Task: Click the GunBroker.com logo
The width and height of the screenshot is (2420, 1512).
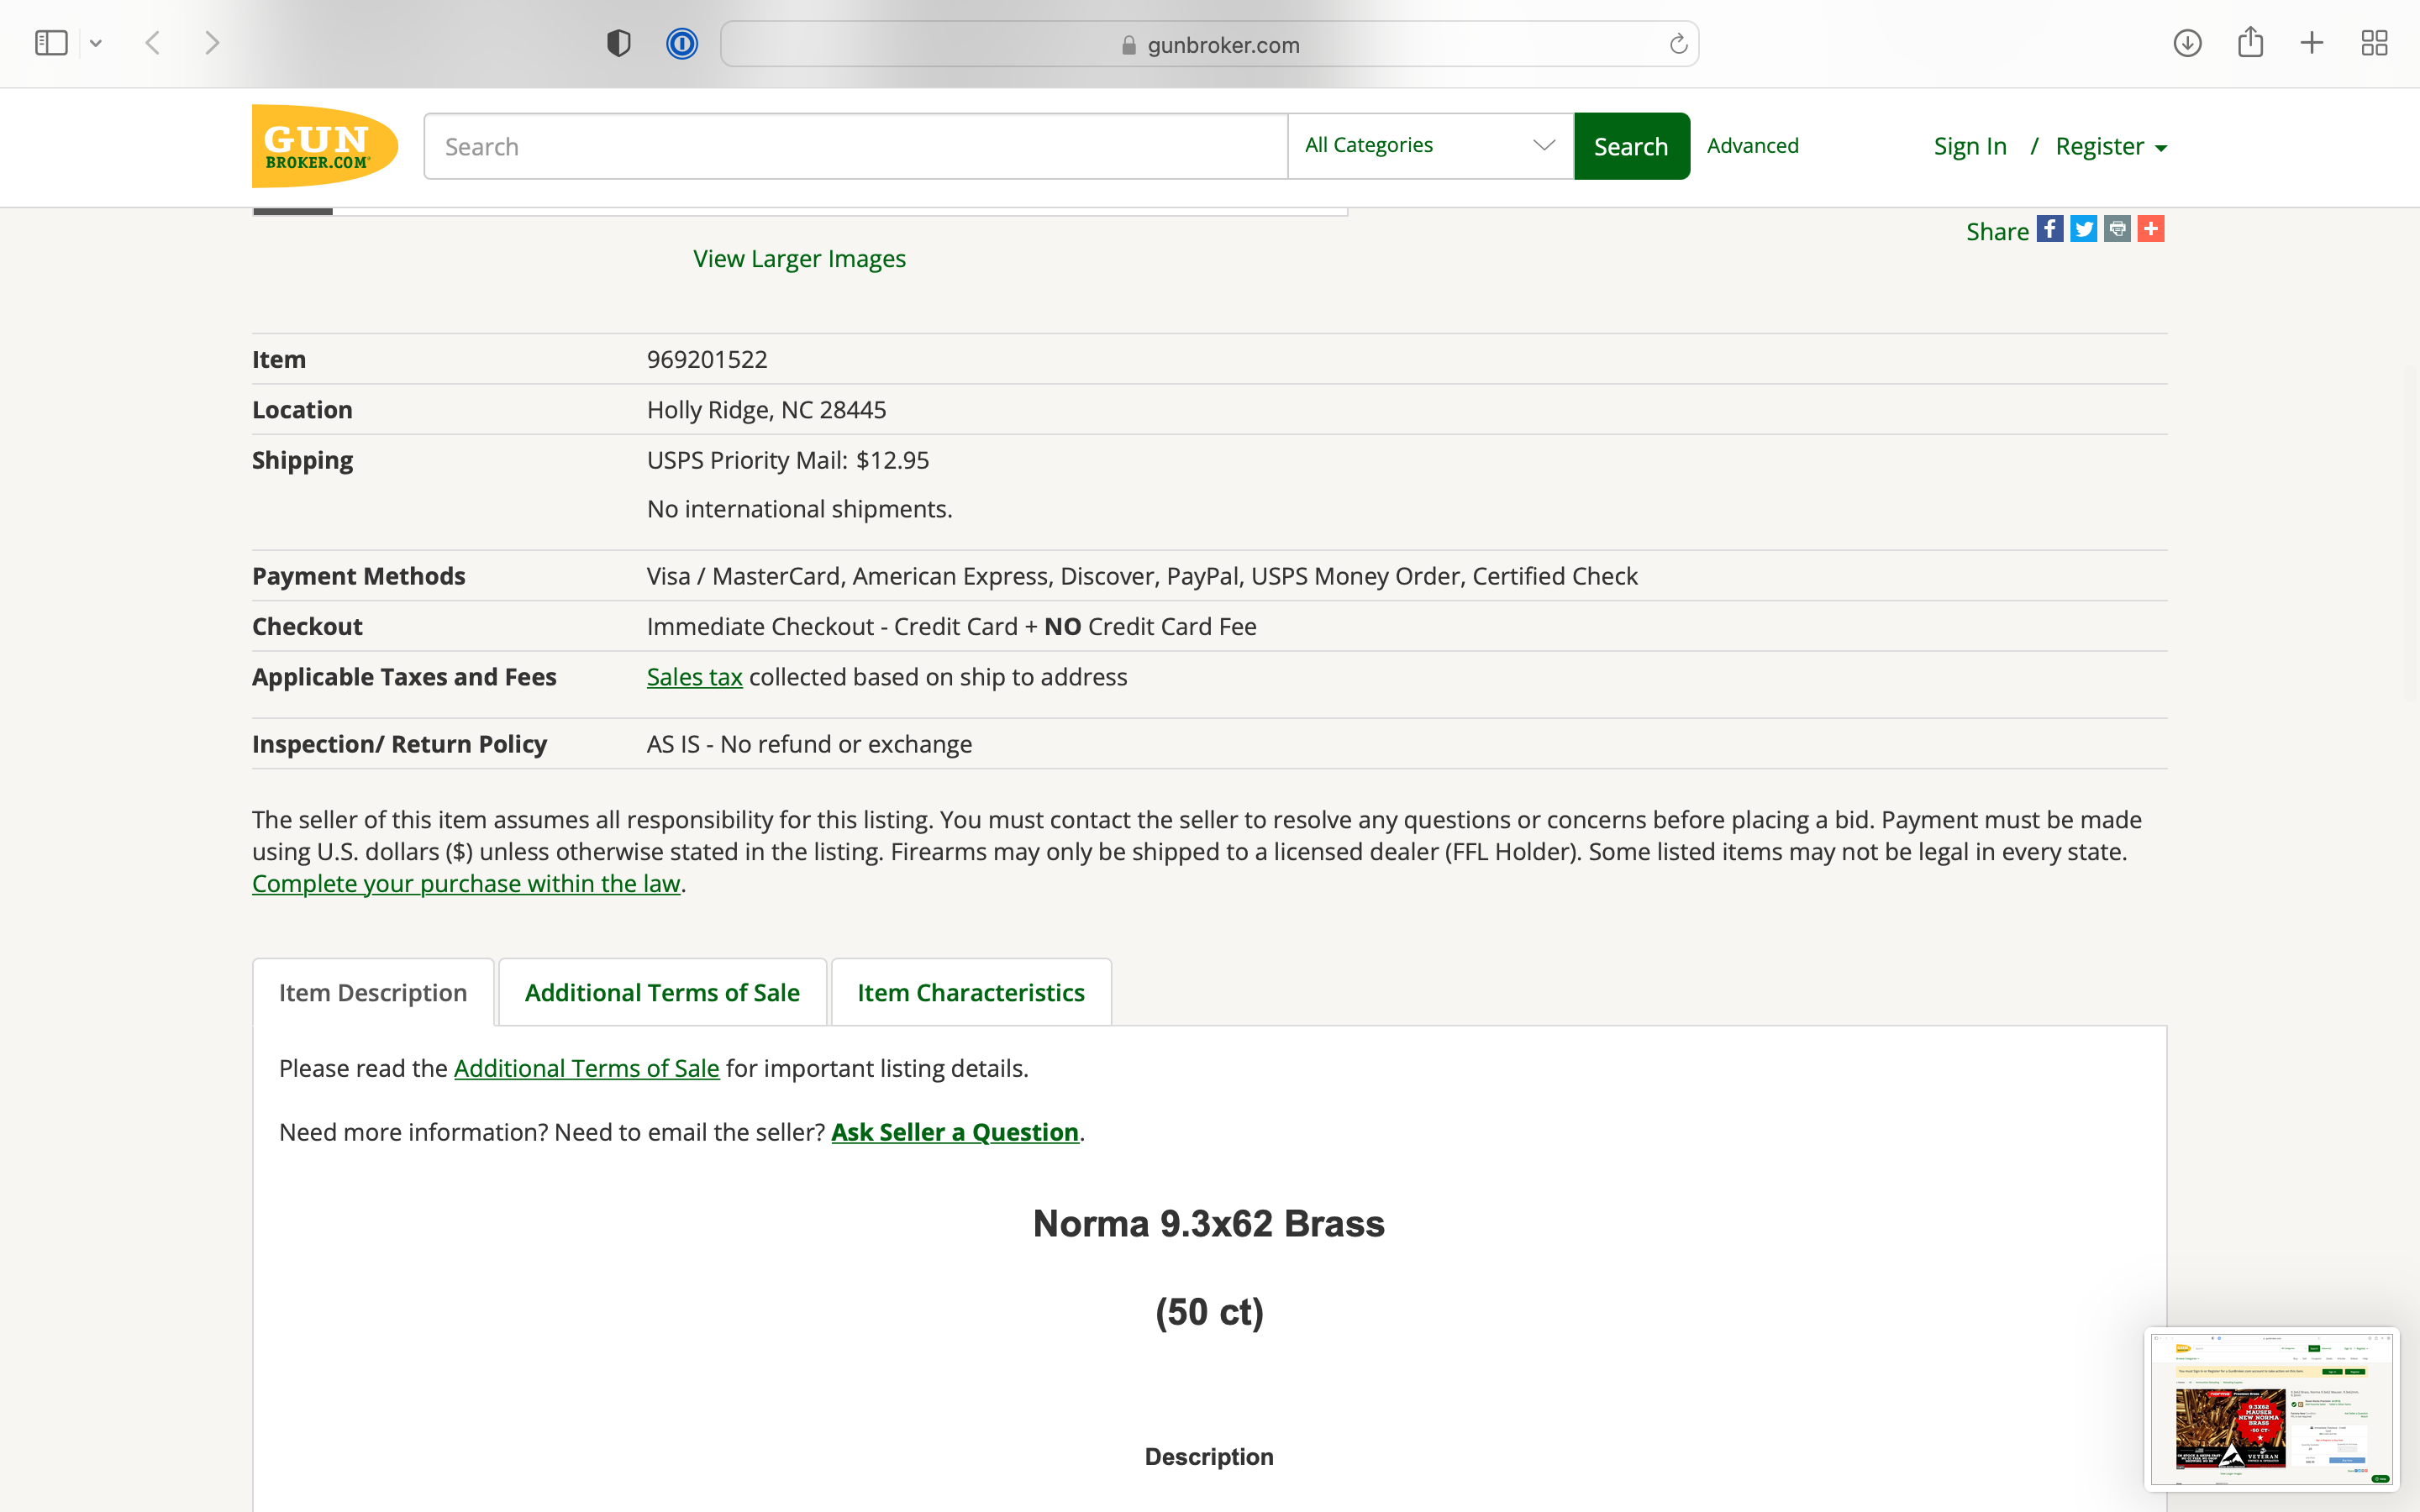Action: click(x=325, y=146)
